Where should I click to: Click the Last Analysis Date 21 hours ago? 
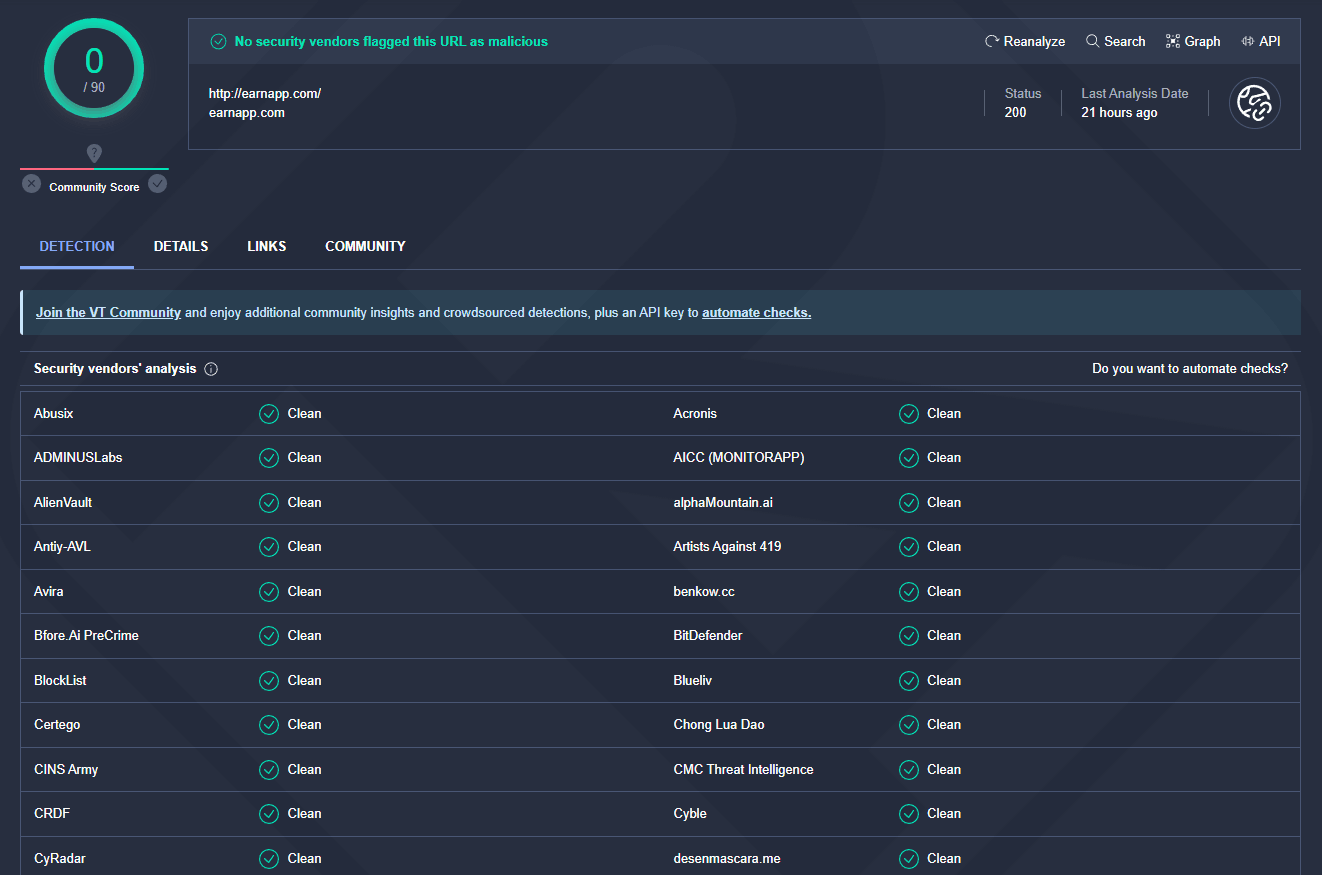click(1119, 113)
